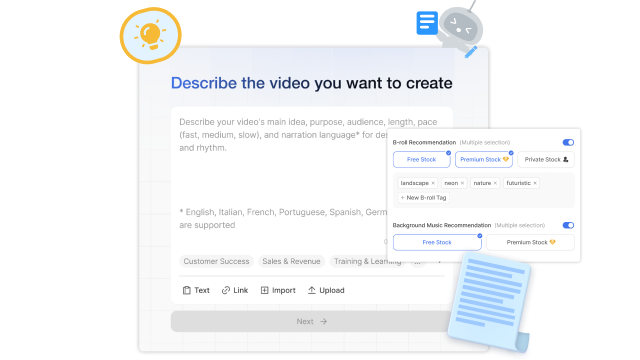Click the Import plus-box icon
This screenshot has height=360, width=640.
(264, 290)
